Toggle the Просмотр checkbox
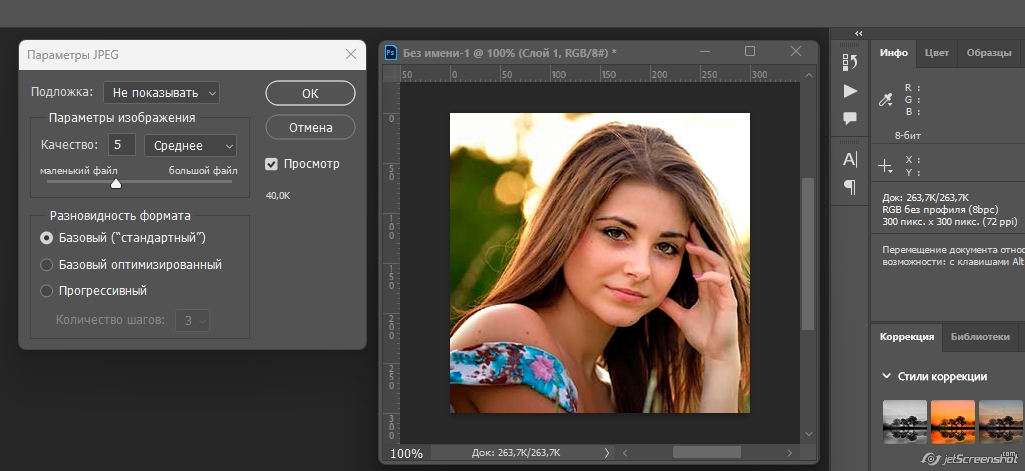The height and width of the screenshot is (471, 1025). 271,164
